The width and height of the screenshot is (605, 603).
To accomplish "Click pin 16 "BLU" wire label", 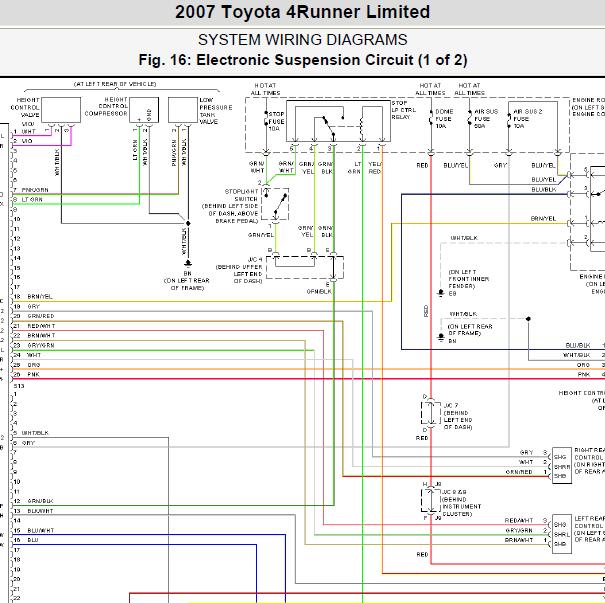I will tap(33, 541).
